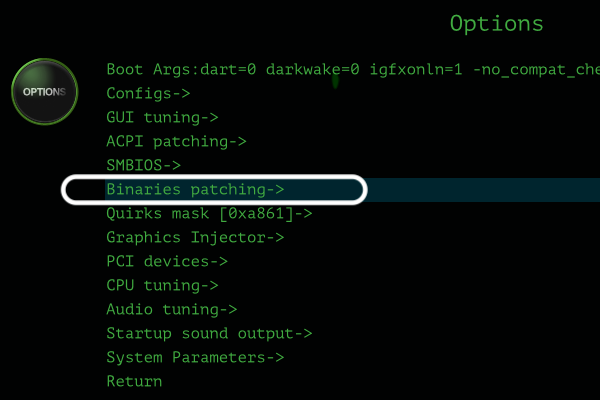600x400 pixels.
Task: Expand the SMBIOS entry
Action: pos(143,165)
